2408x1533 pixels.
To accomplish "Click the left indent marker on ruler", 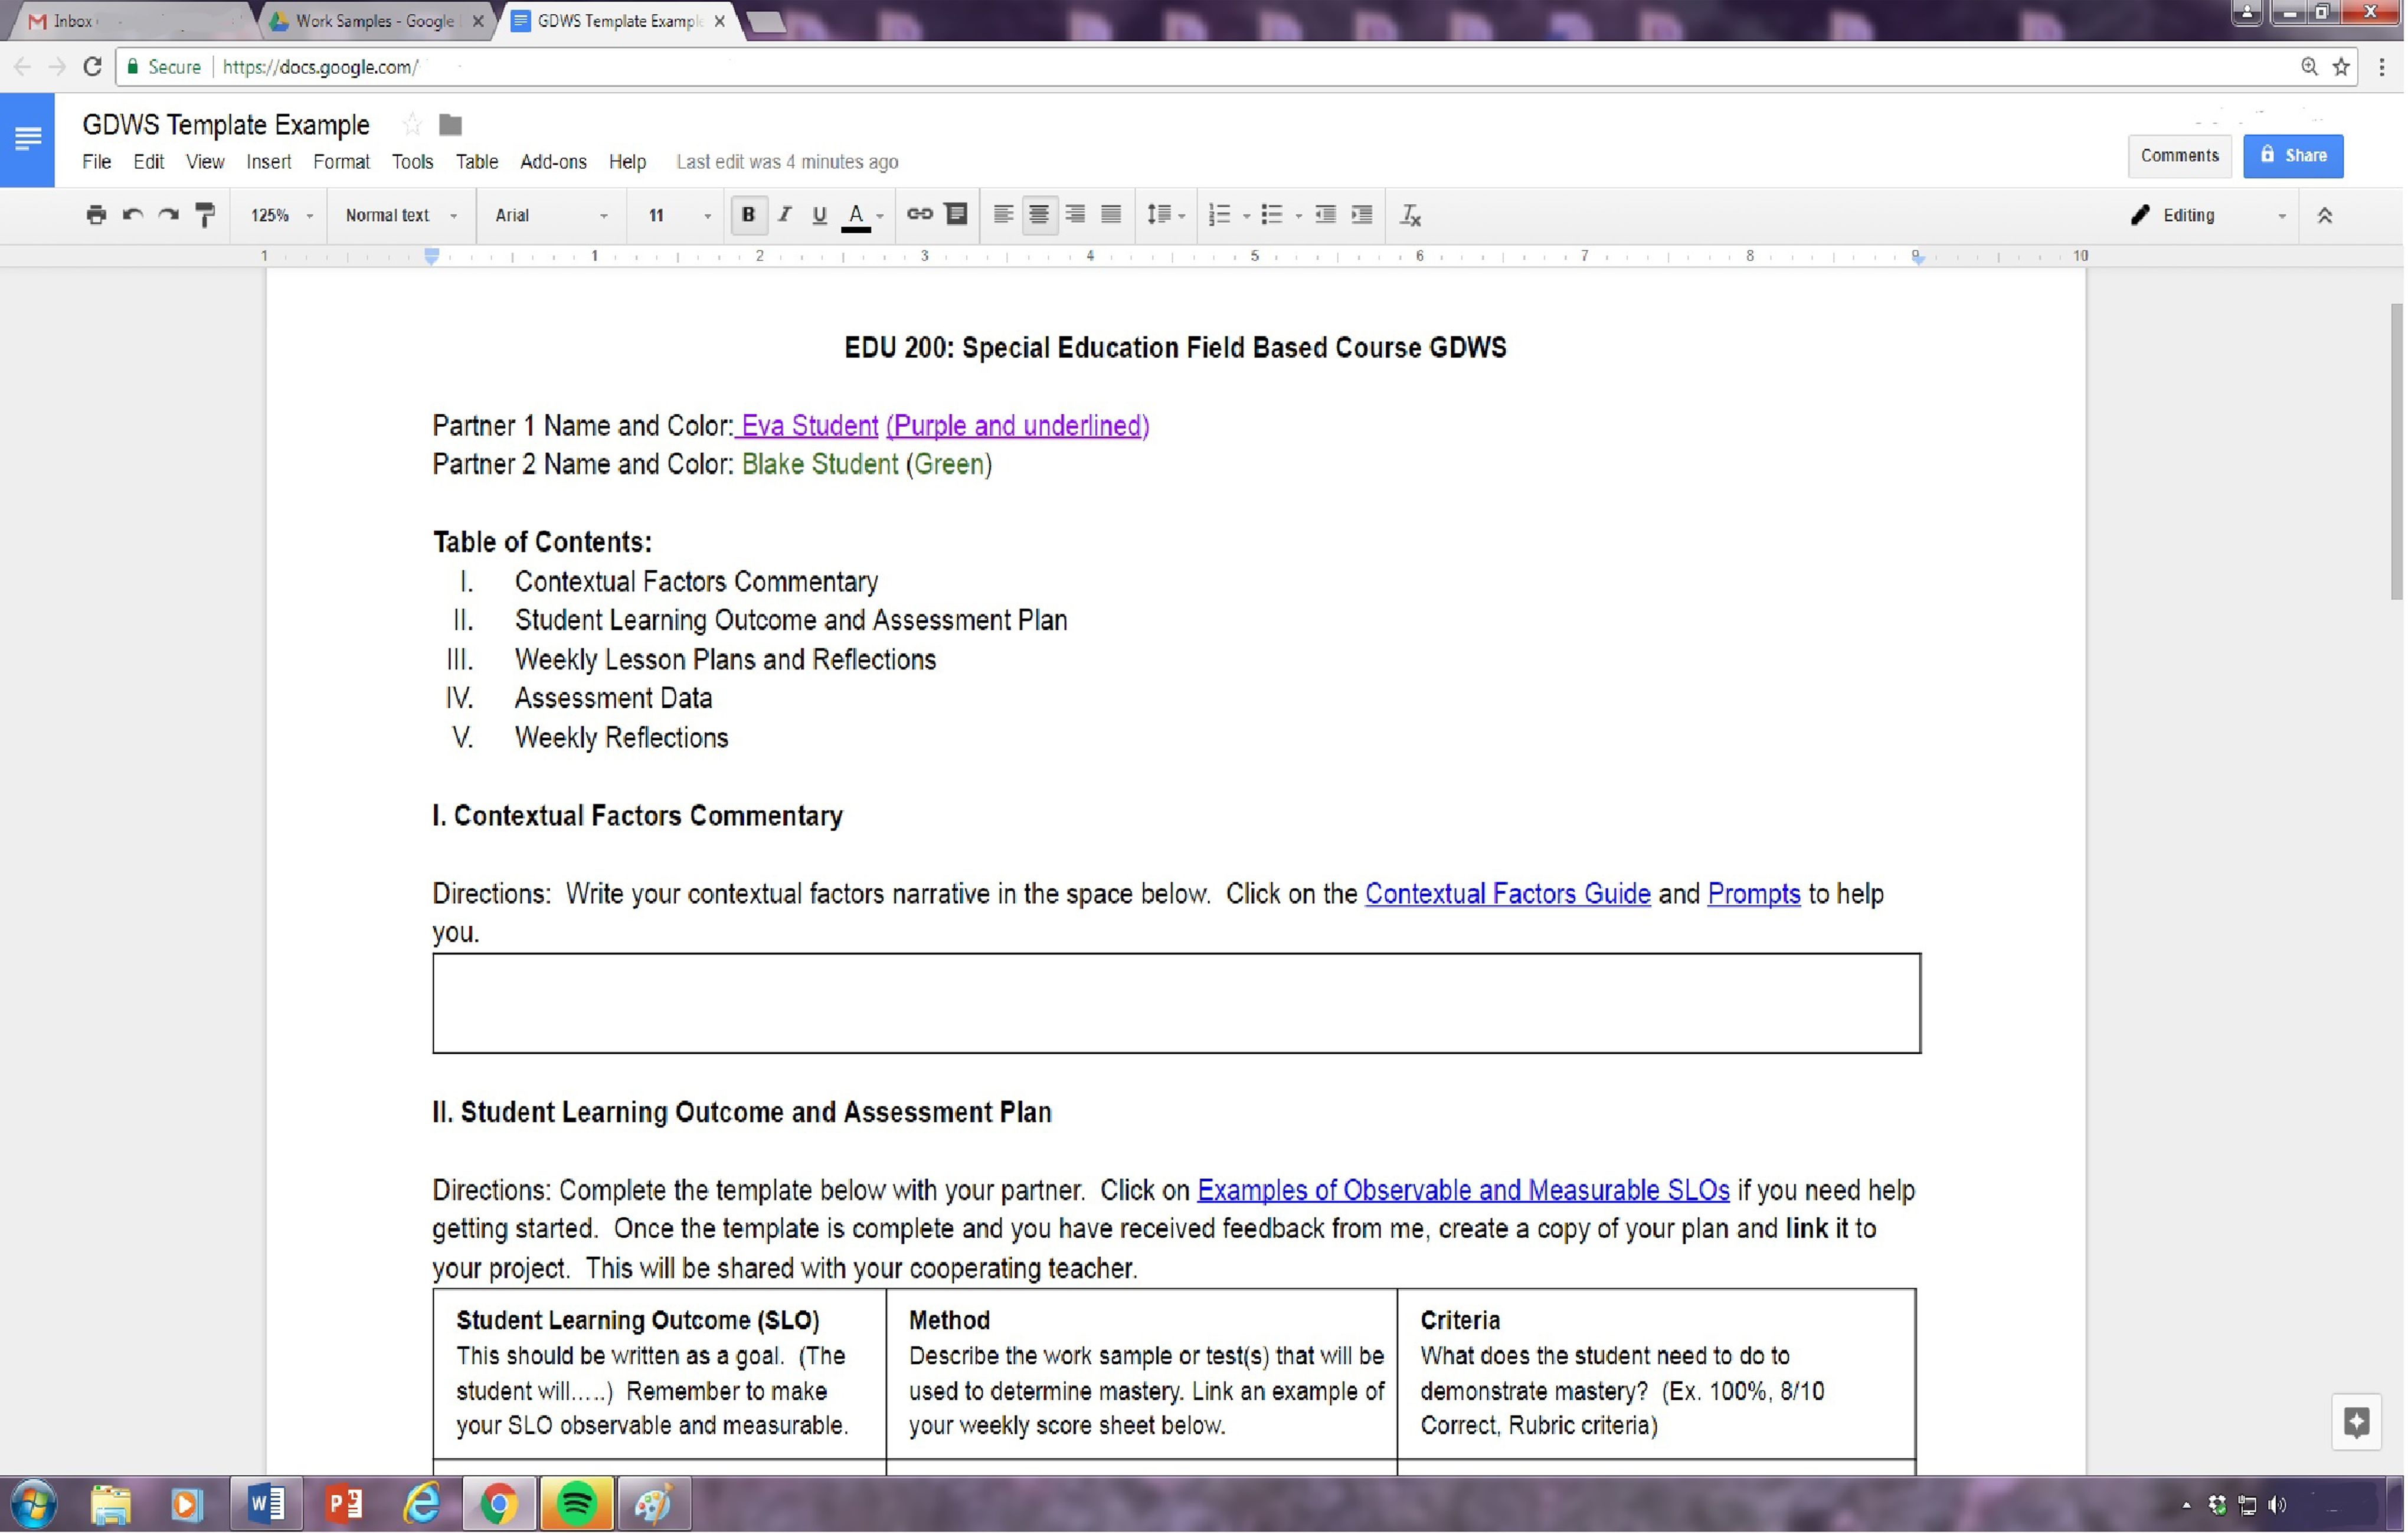I will [432, 257].
